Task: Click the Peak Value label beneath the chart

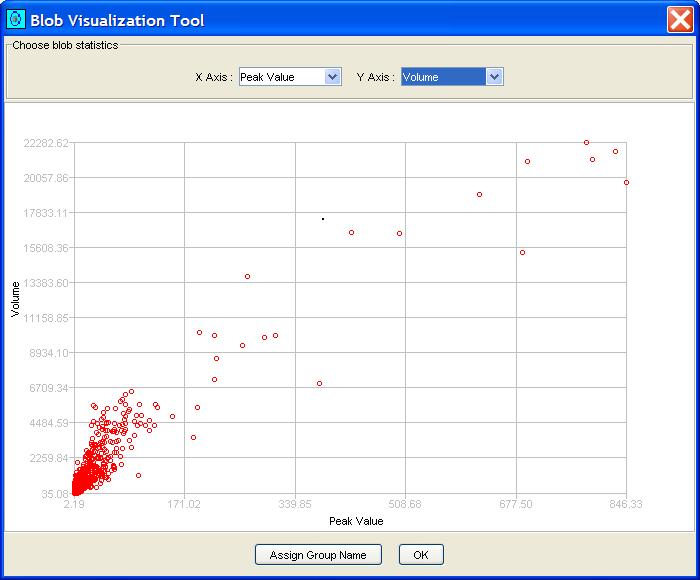Action: (356, 521)
